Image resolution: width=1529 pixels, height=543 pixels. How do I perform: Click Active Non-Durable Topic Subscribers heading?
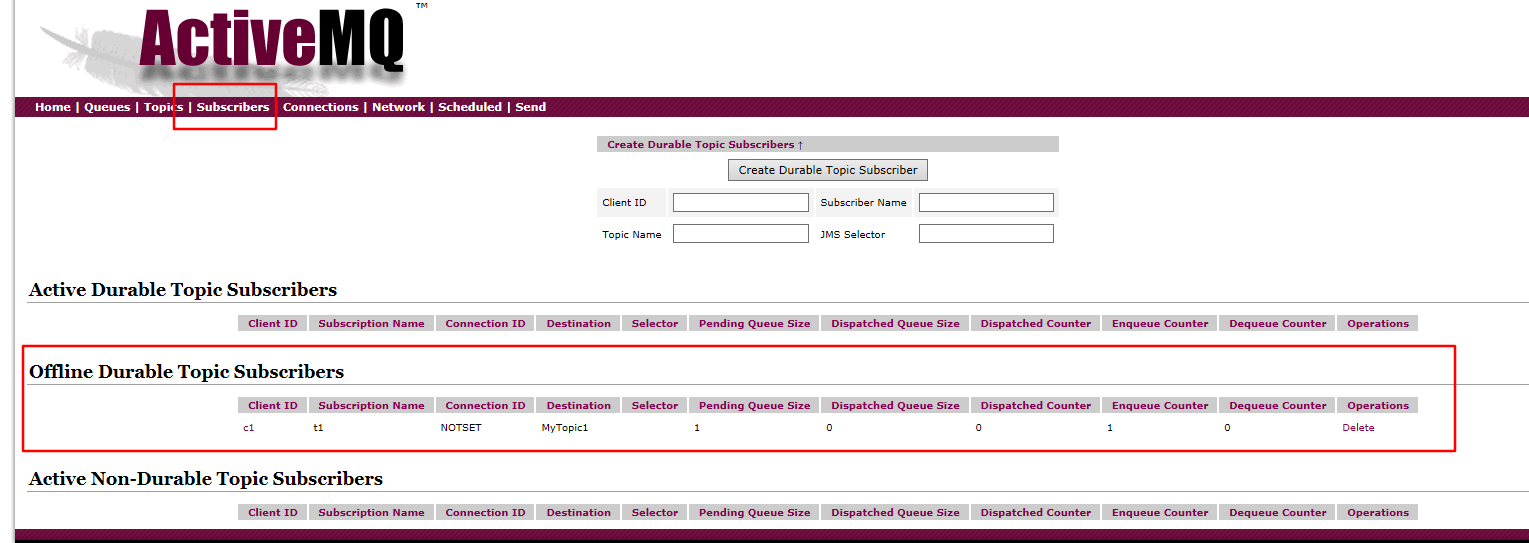pyautogui.click(x=206, y=479)
